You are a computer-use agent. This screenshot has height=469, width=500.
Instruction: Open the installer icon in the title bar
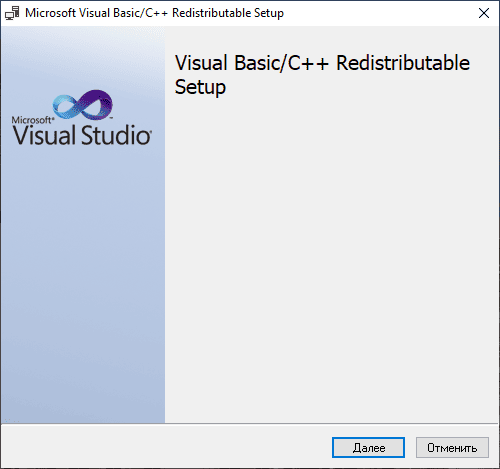click(12, 13)
